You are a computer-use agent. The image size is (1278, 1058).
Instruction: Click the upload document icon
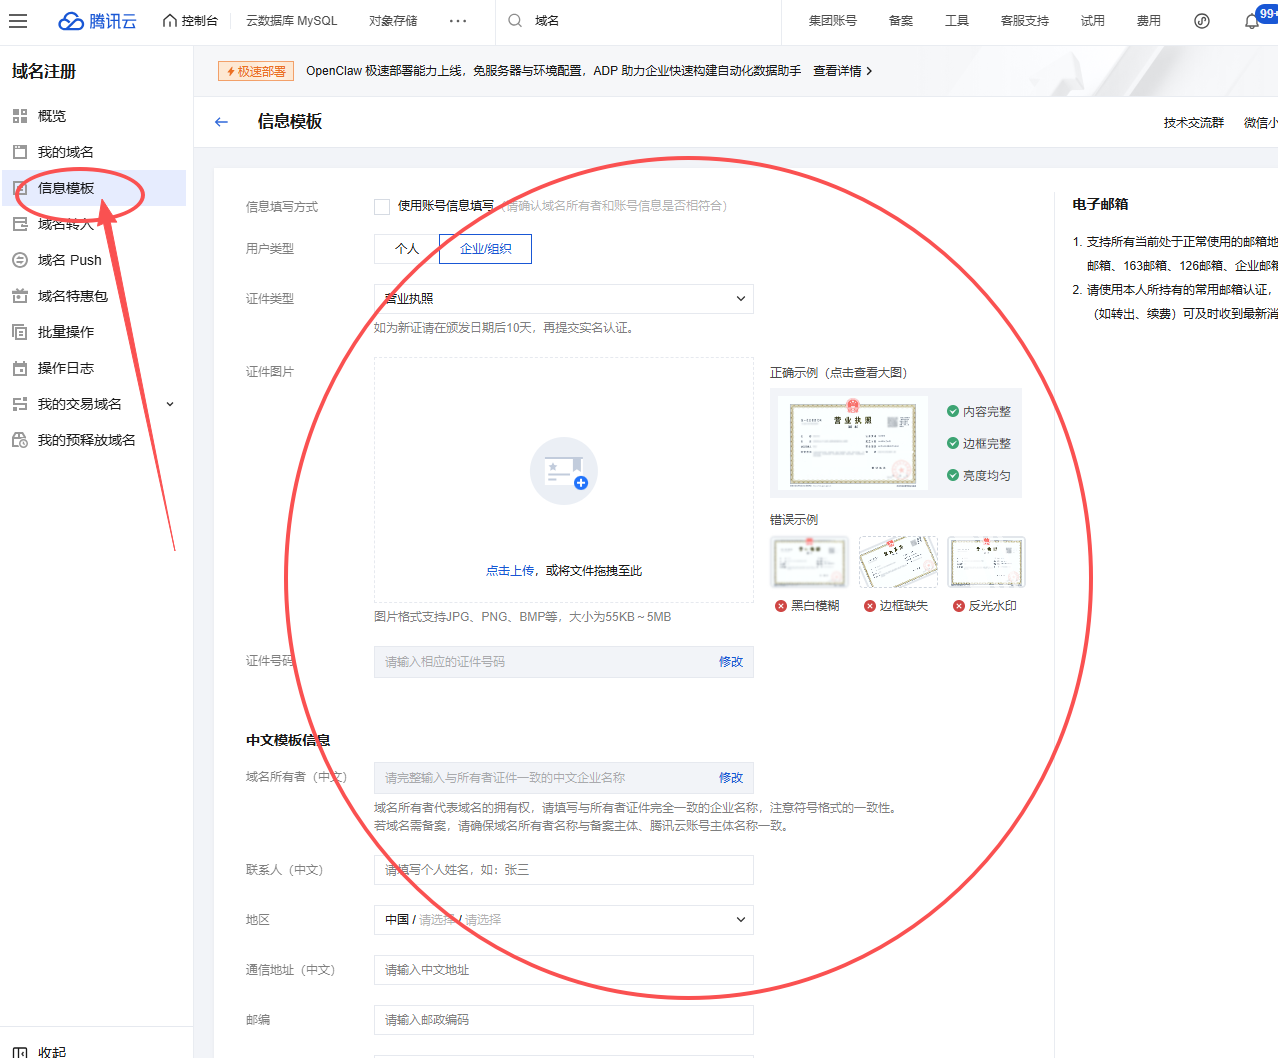(564, 471)
